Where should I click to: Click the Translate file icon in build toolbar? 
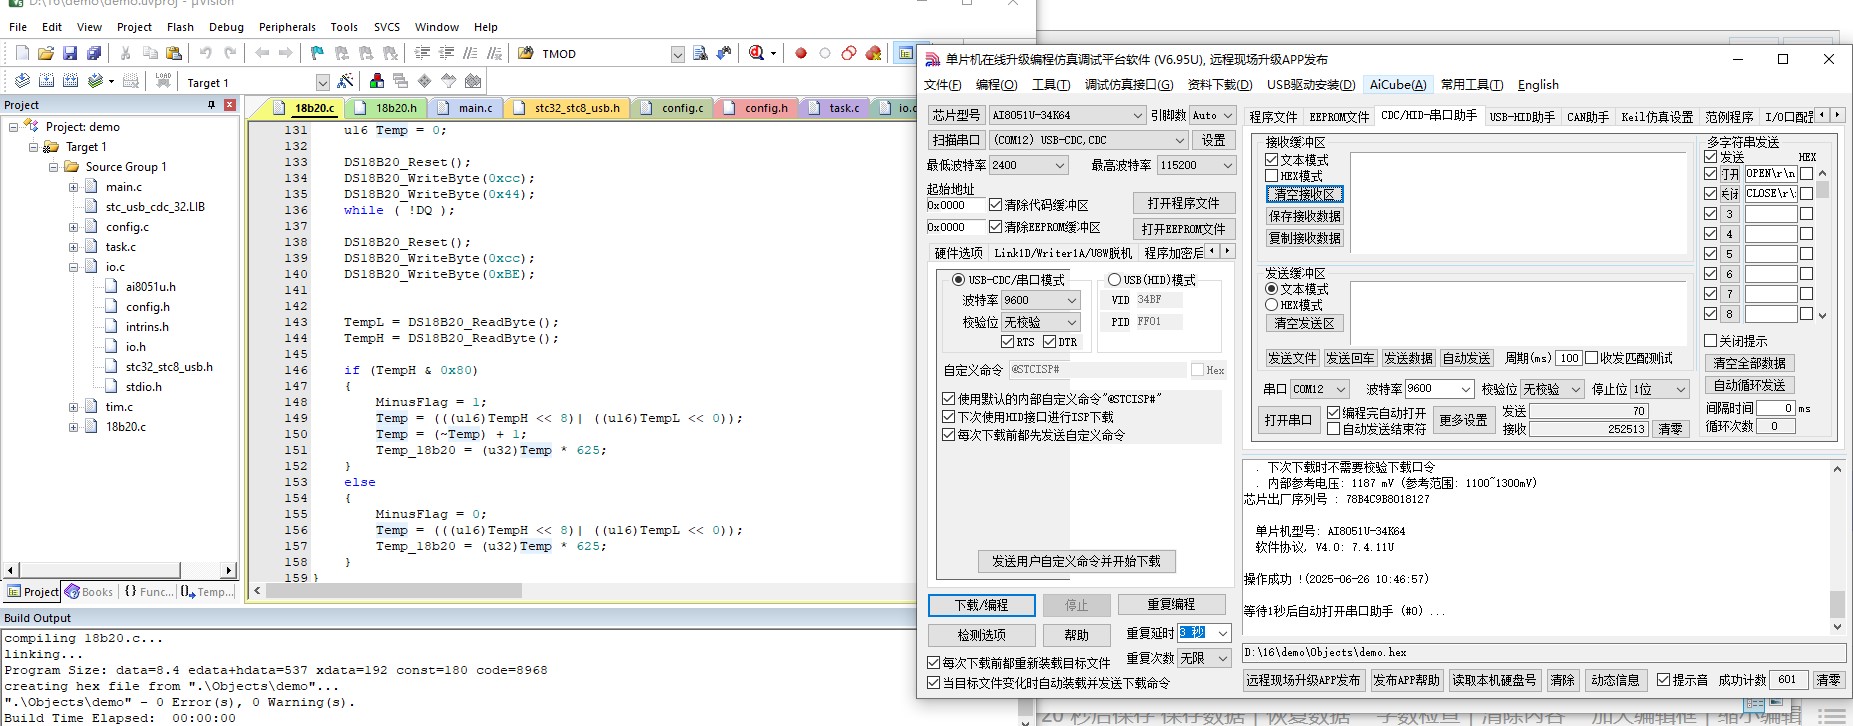[22, 81]
